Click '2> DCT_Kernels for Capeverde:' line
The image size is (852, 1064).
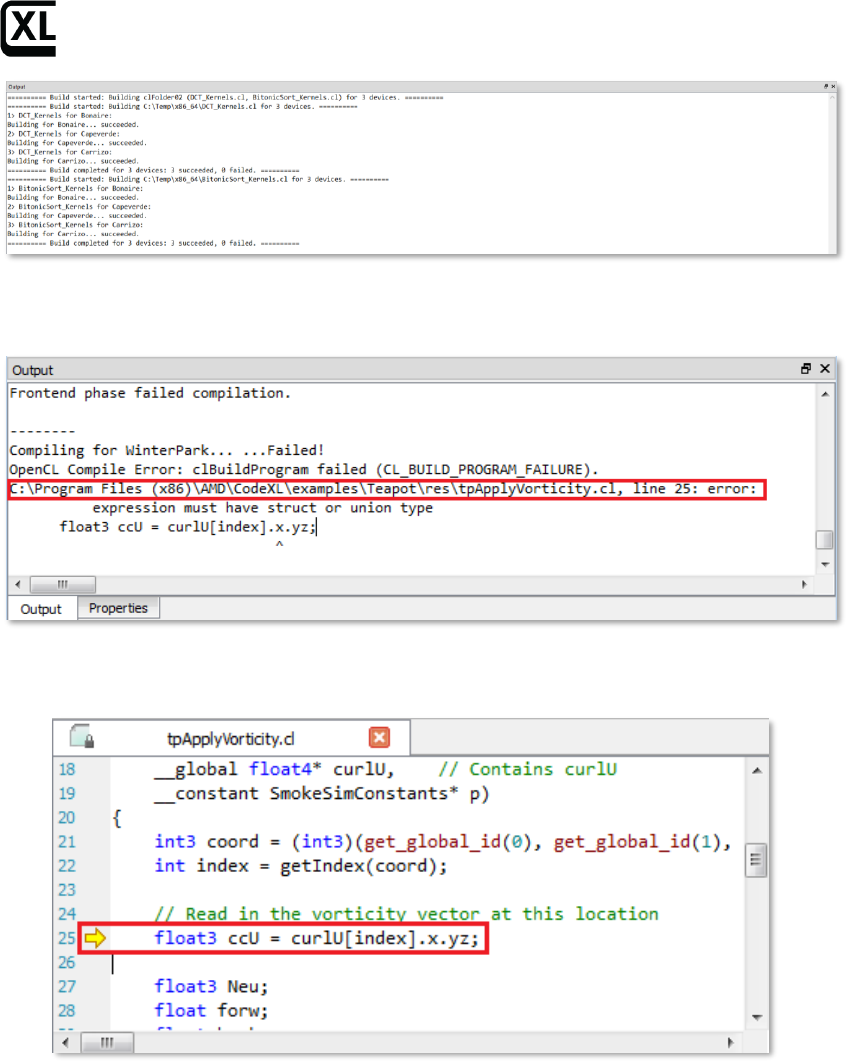[64, 134]
